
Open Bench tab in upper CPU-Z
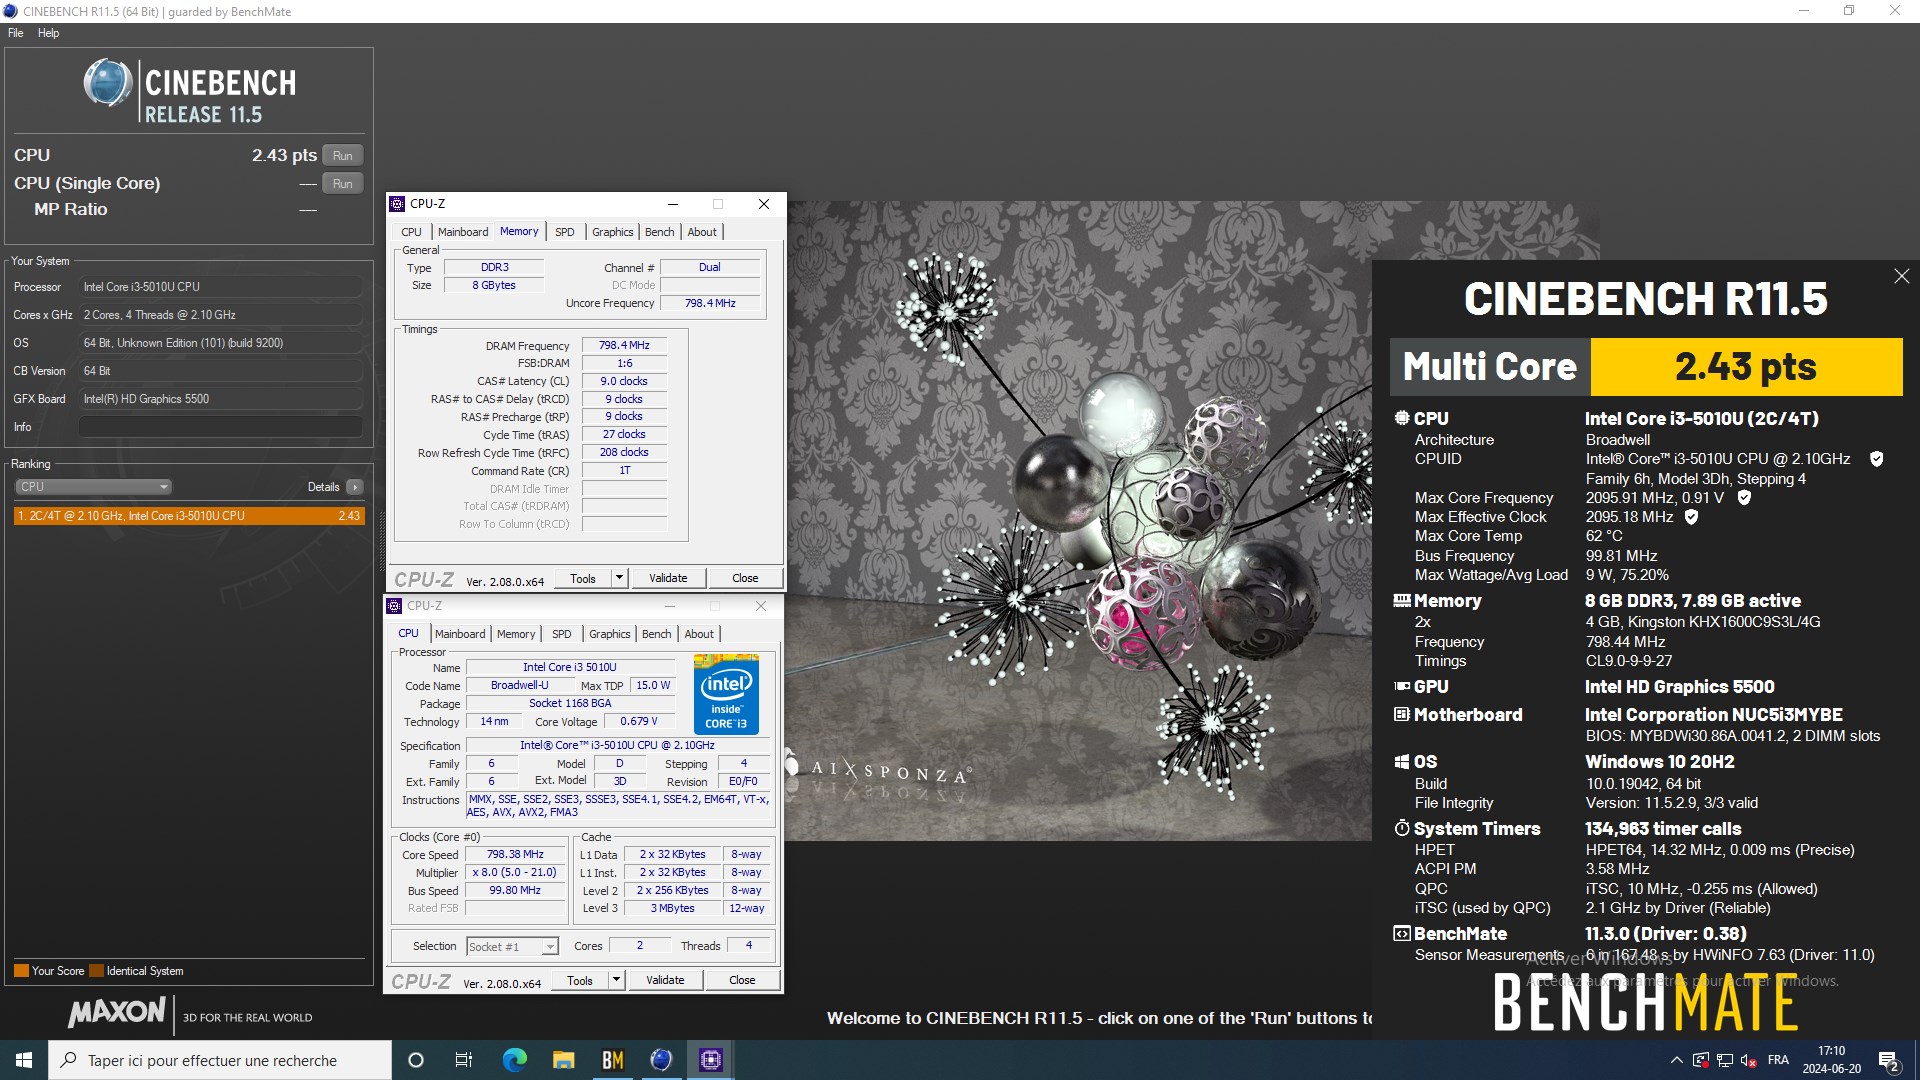point(659,232)
